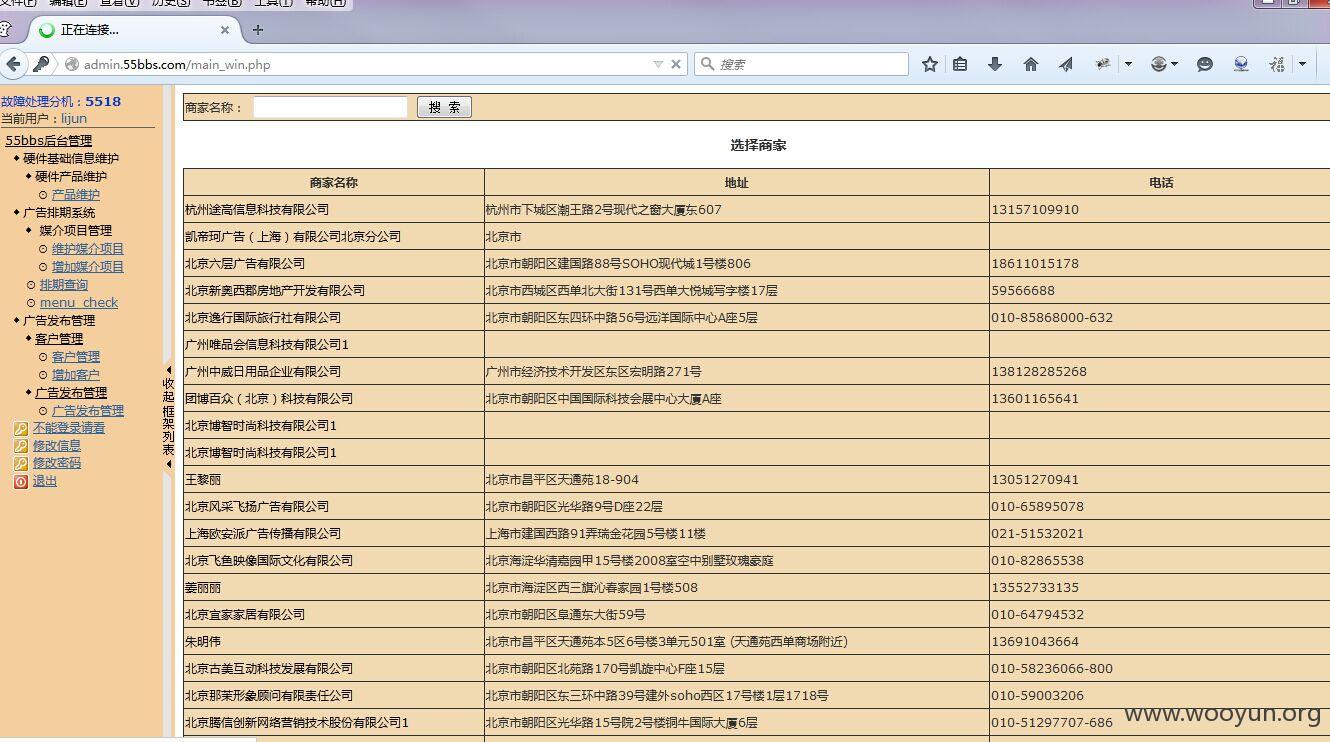Select merchant 朱明伟
Screen dimensions: 1330x742
(x=203, y=642)
